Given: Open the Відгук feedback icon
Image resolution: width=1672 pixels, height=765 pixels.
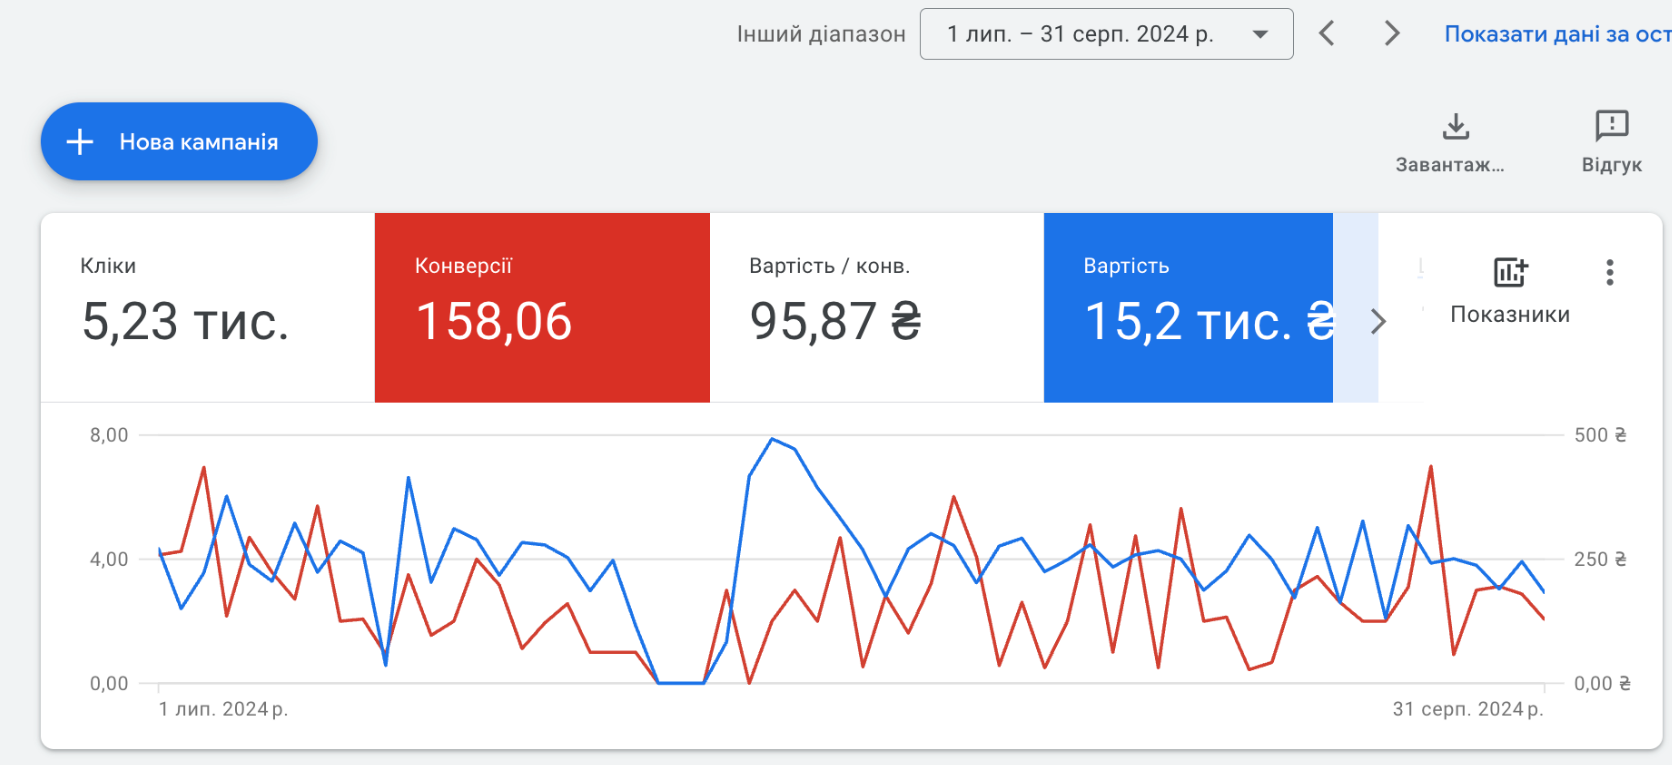Looking at the screenshot, I should pos(1611,126).
